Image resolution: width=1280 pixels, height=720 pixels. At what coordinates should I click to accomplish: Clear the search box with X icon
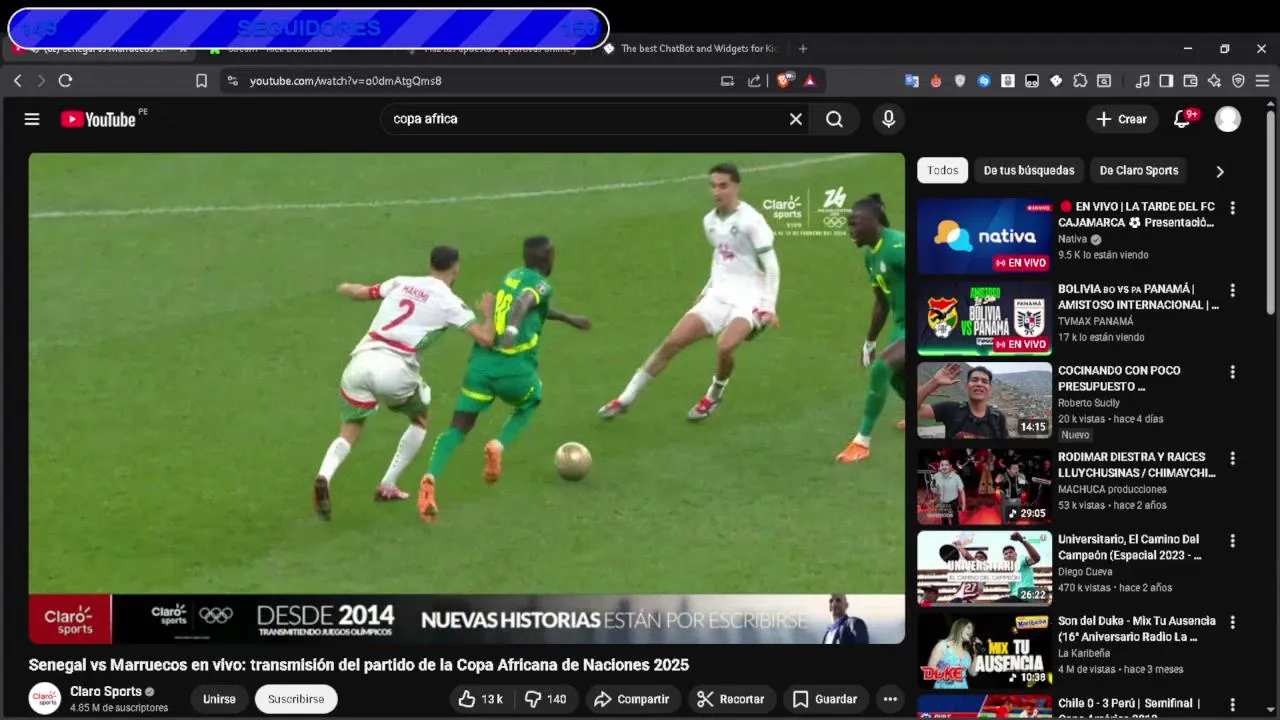(796, 119)
